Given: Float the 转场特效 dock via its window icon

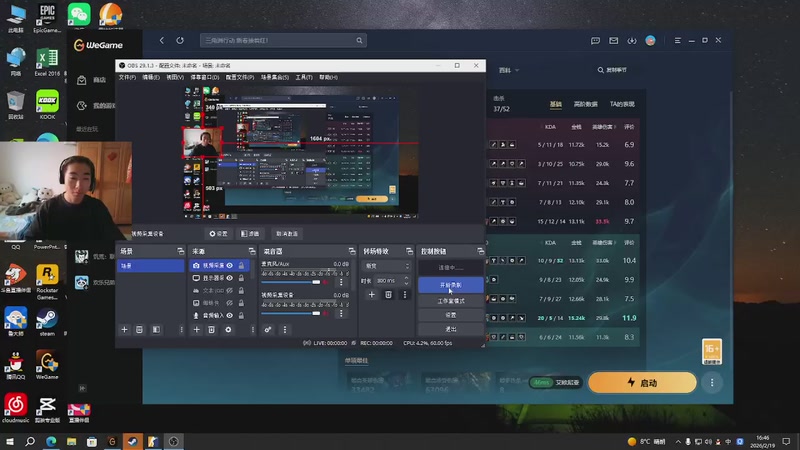Looking at the screenshot, I should point(409,251).
